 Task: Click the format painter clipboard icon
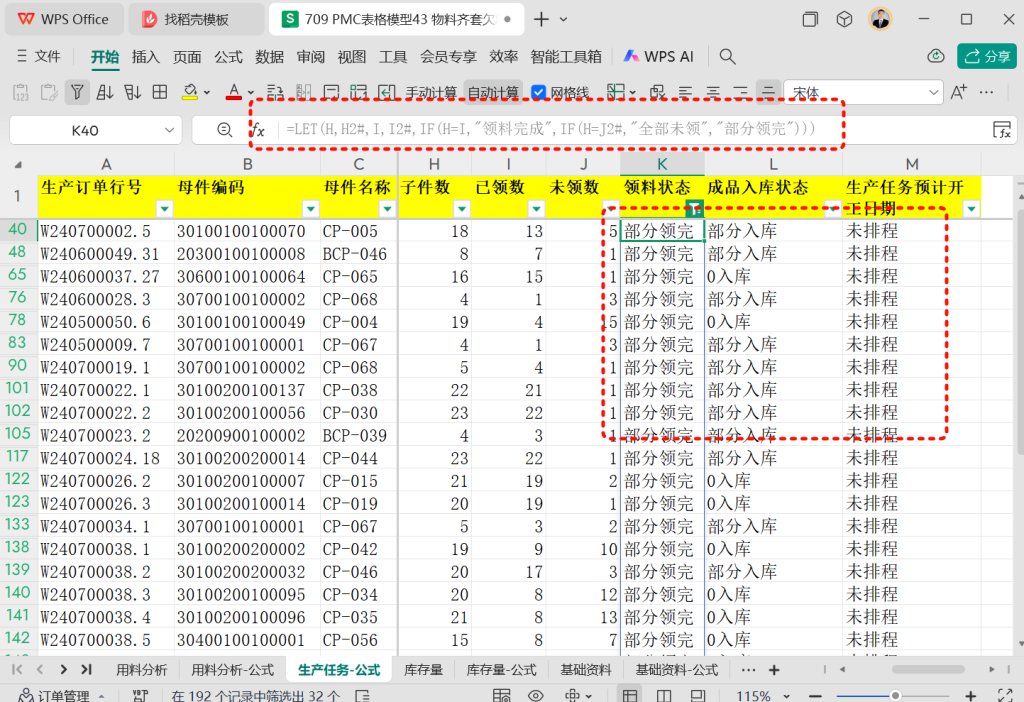pos(49,93)
